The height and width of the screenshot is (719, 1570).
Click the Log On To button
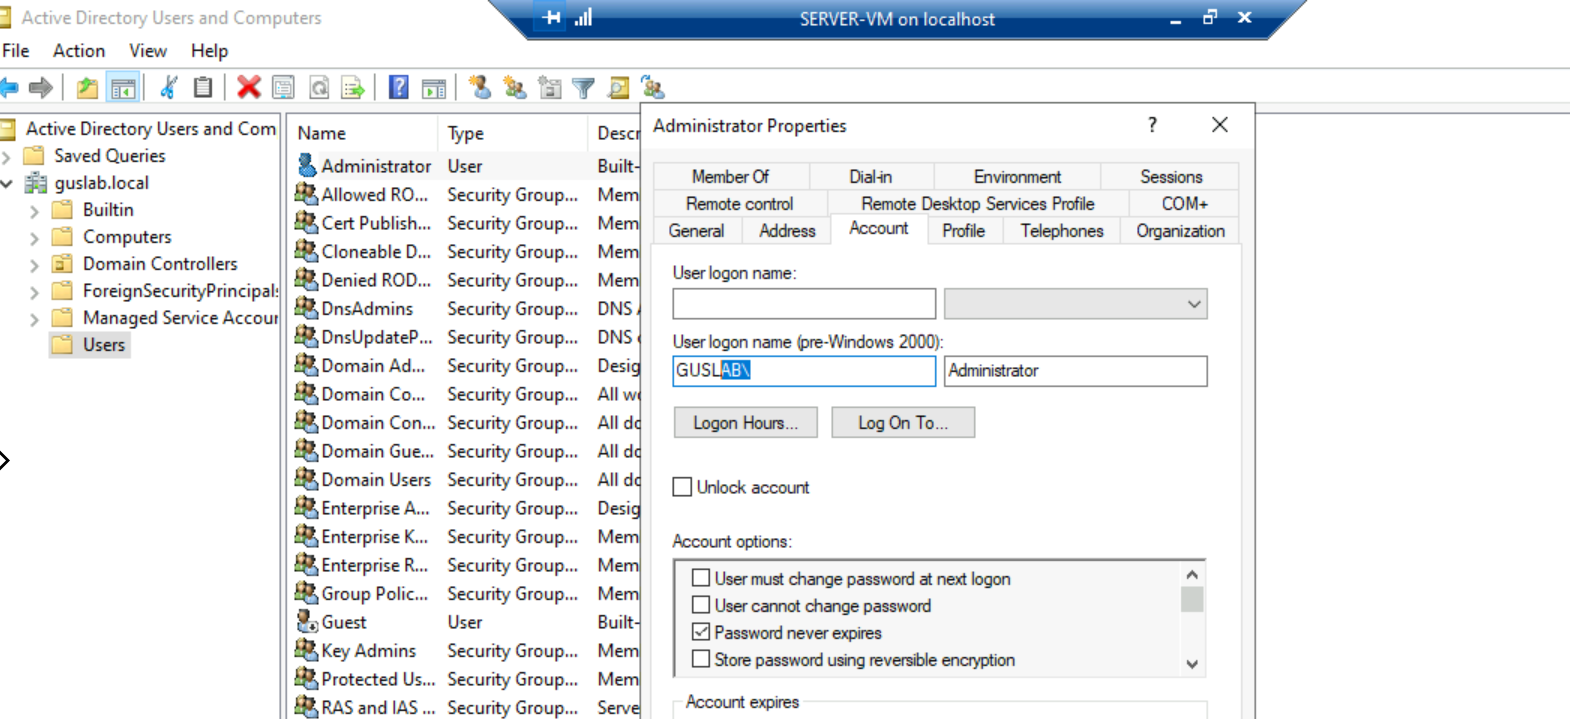pos(903,422)
